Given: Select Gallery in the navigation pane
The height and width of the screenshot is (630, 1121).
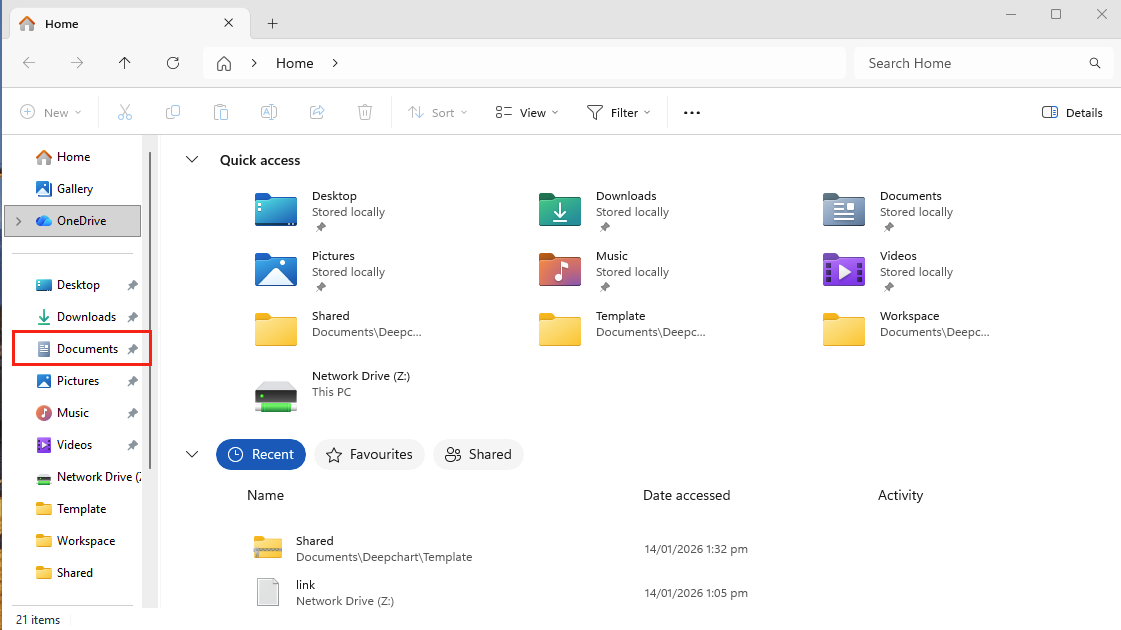Looking at the screenshot, I should pos(74,189).
